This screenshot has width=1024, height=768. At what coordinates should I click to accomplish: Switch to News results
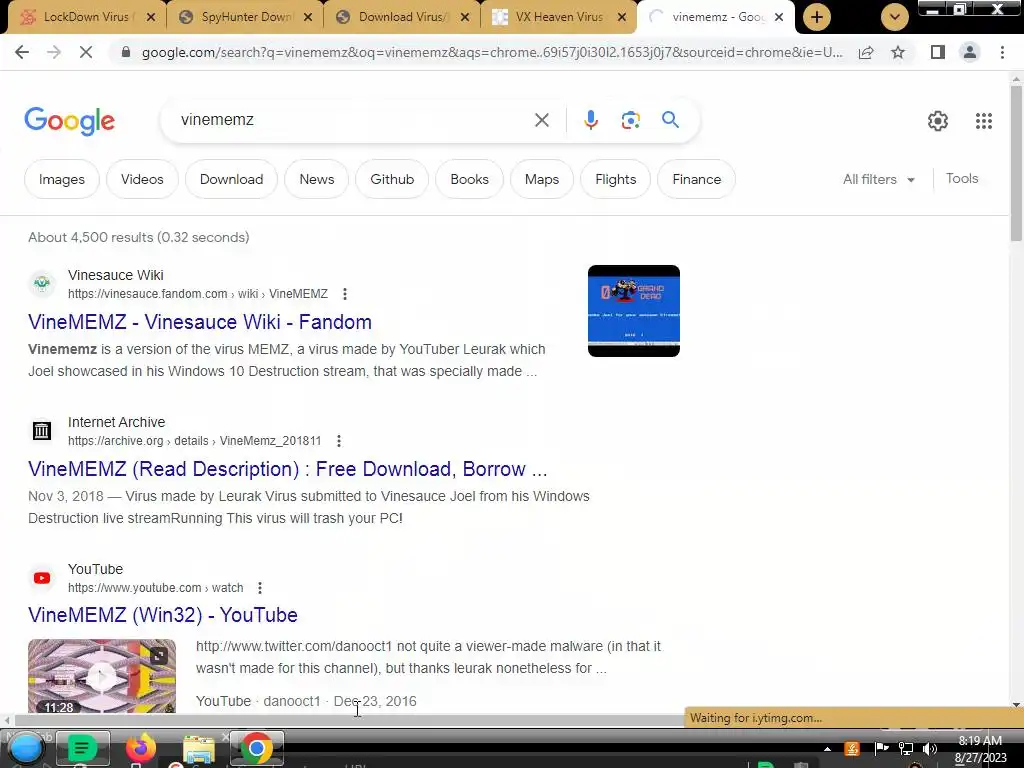click(317, 179)
